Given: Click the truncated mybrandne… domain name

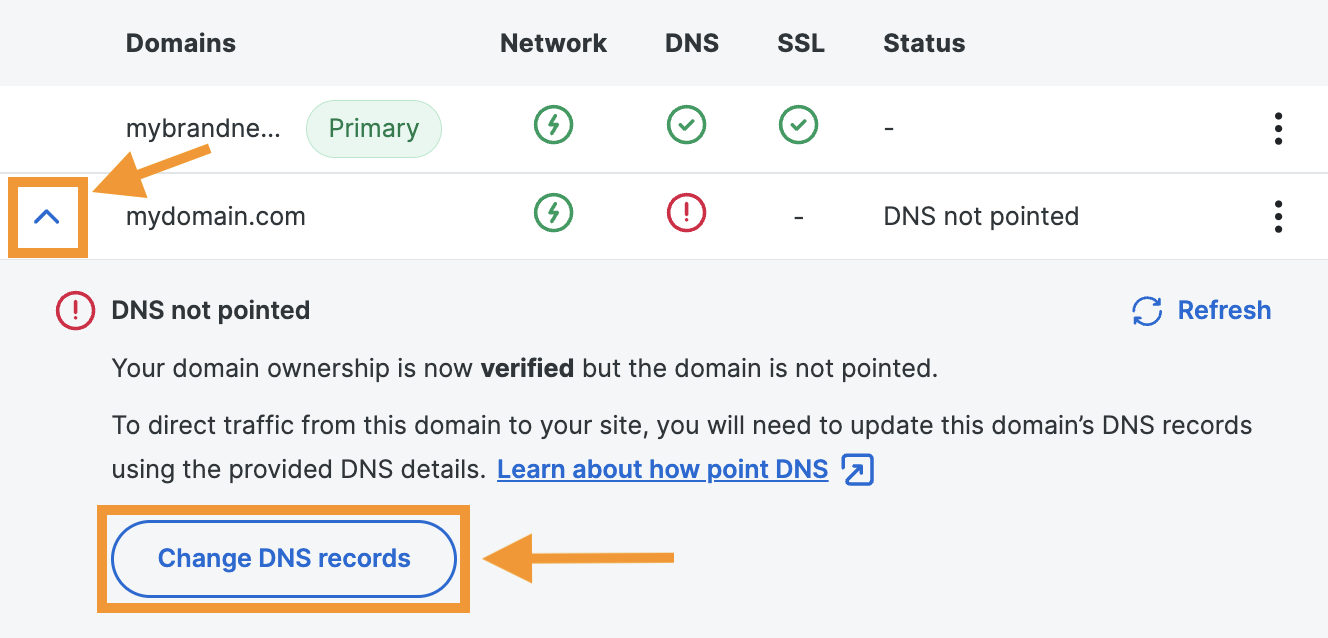Looking at the screenshot, I should 203,128.
